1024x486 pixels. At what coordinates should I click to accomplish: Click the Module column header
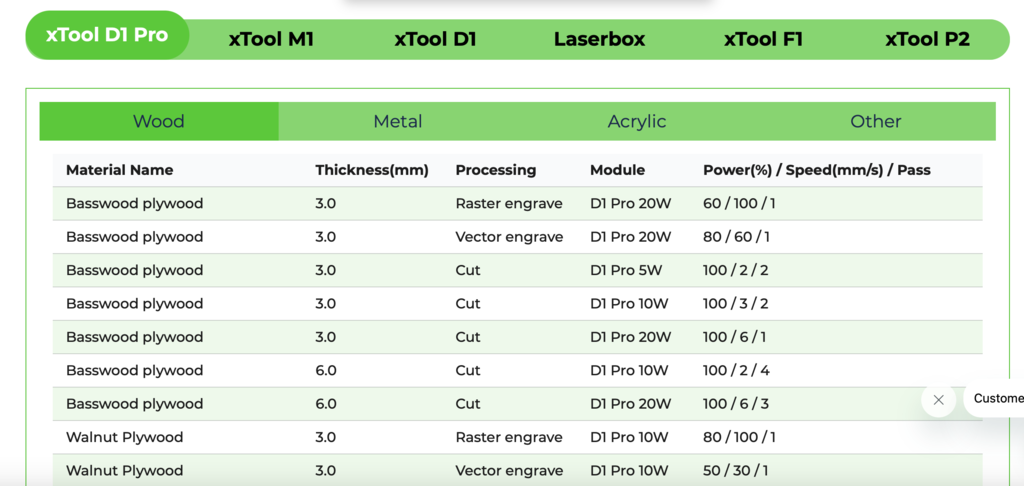click(617, 170)
